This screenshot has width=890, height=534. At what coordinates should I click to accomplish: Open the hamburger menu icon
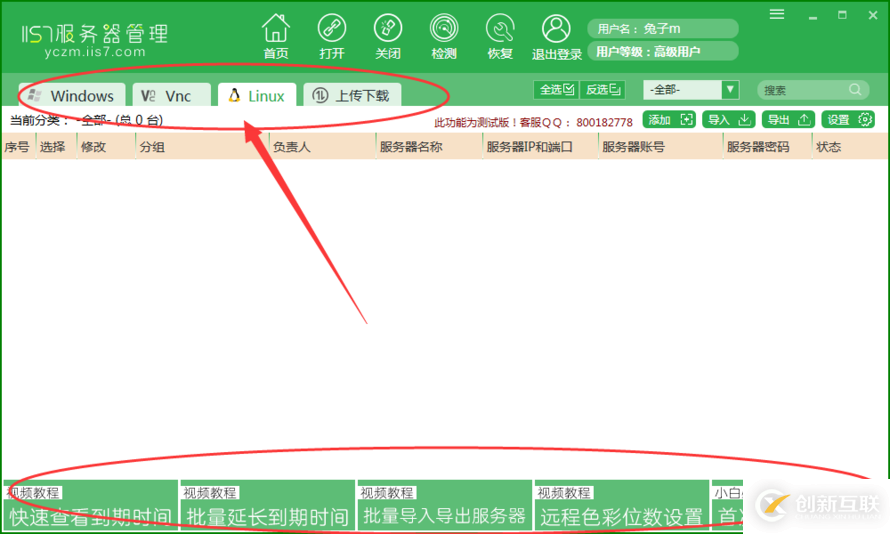pos(777,14)
